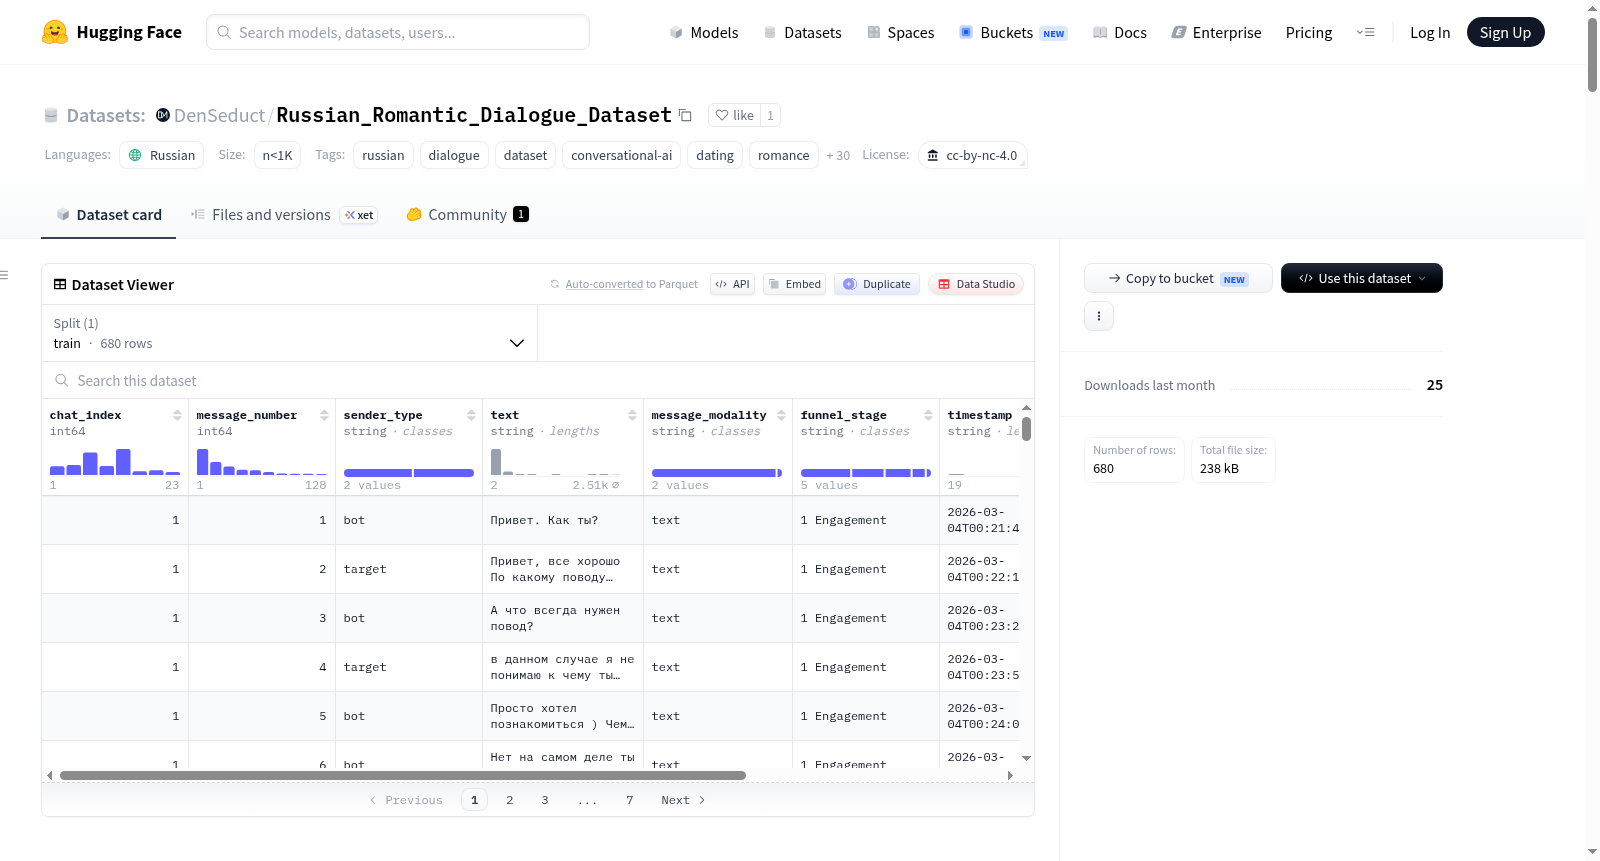Click the main site search field

(x=398, y=32)
